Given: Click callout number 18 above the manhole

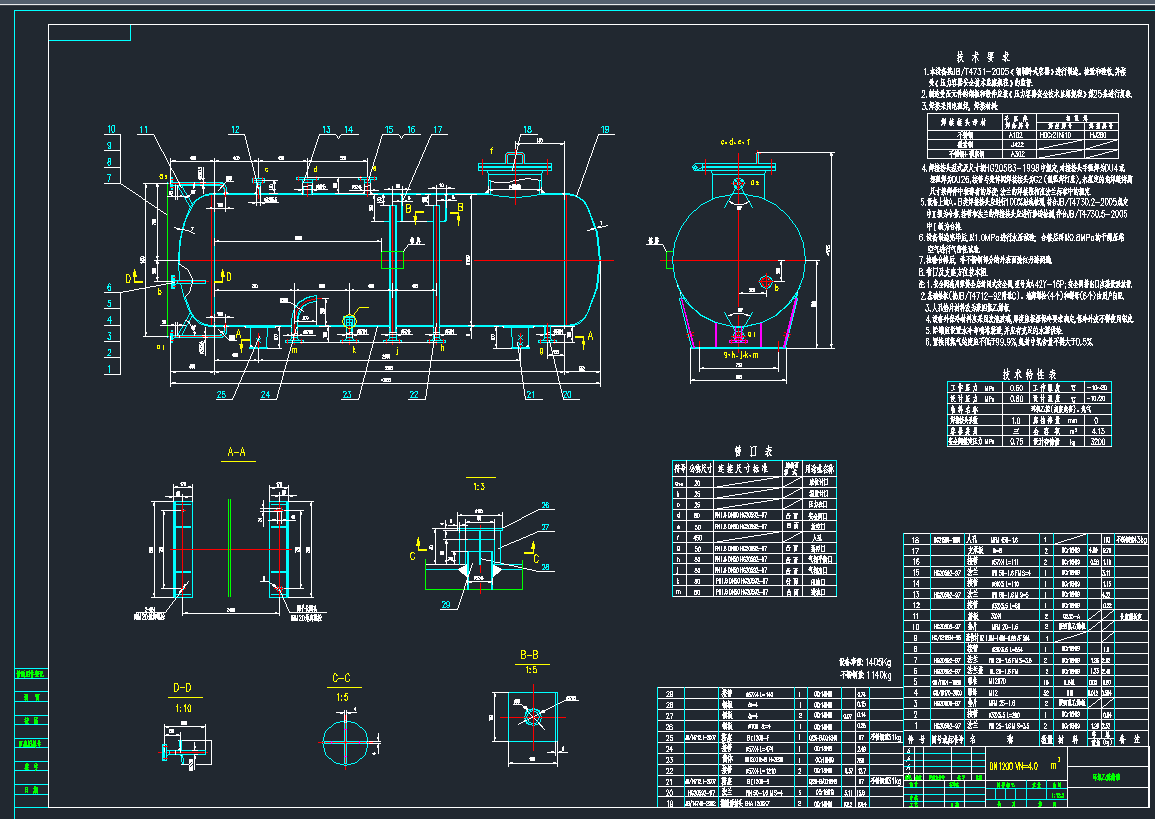Looking at the screenshot, I should (527, 130).
